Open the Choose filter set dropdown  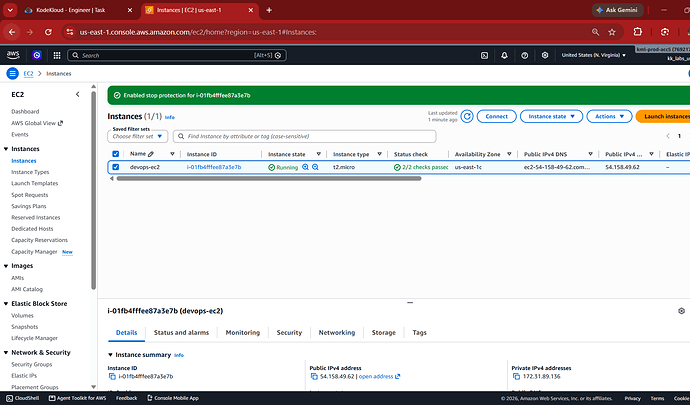pos(137,136)
